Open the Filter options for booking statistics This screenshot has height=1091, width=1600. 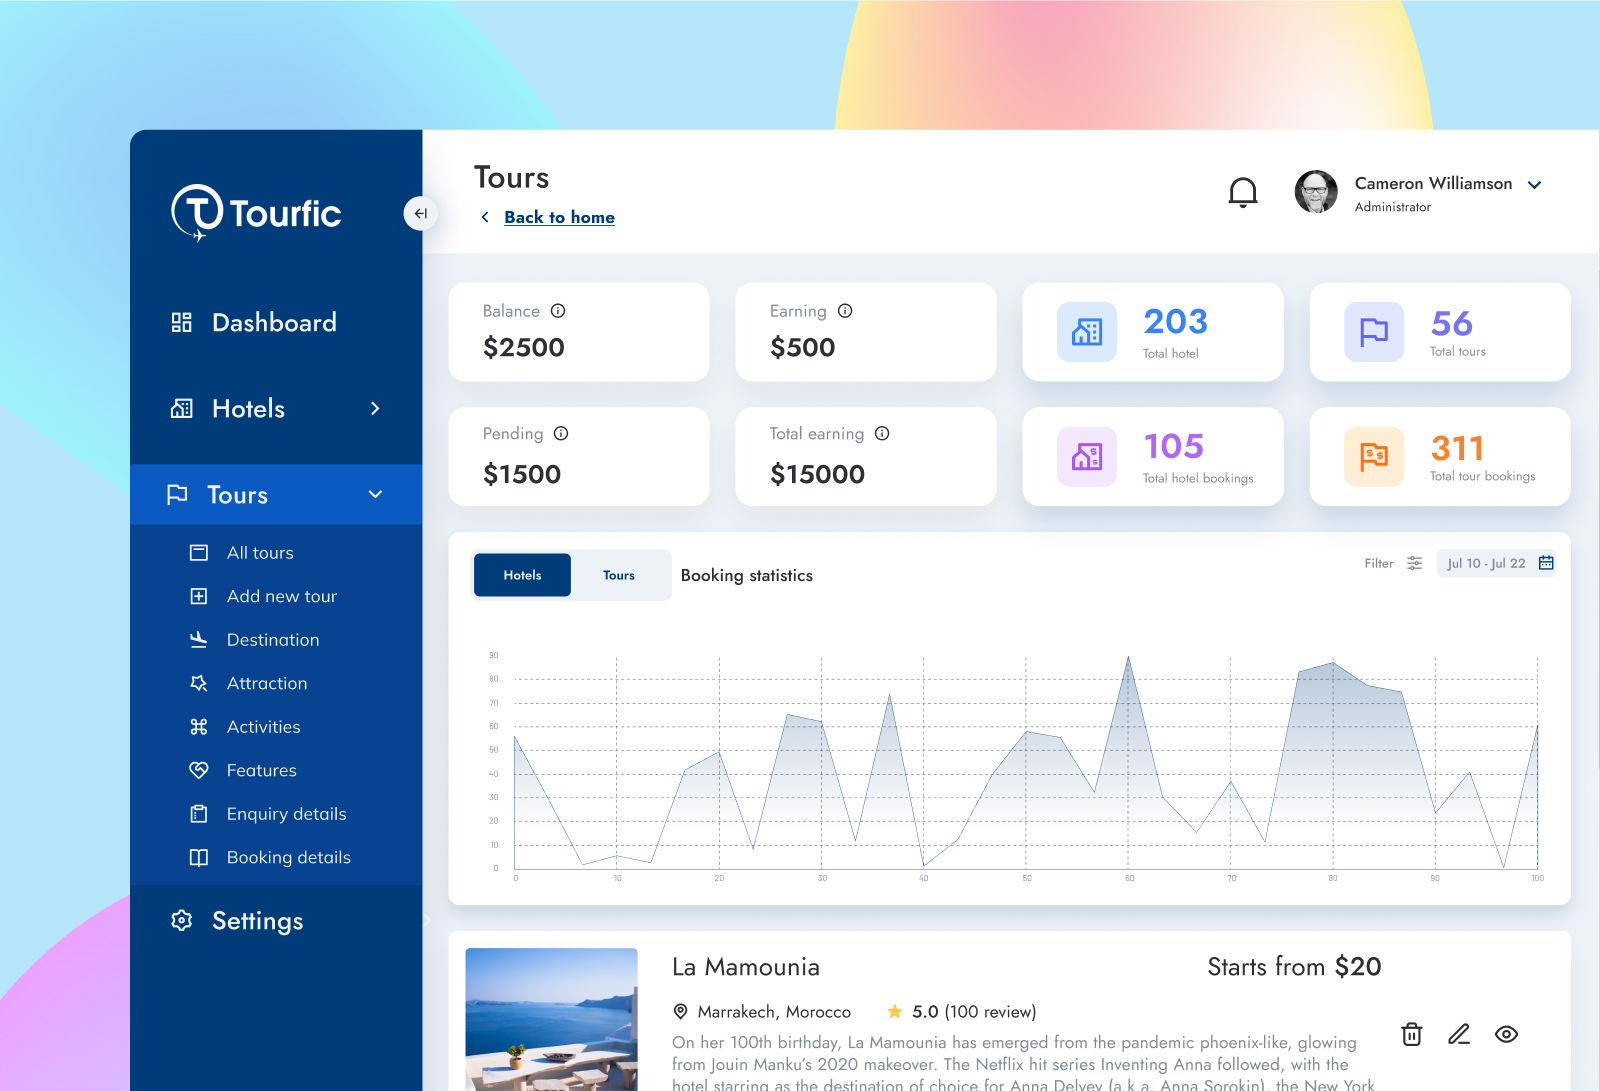tap(1413, 563)
